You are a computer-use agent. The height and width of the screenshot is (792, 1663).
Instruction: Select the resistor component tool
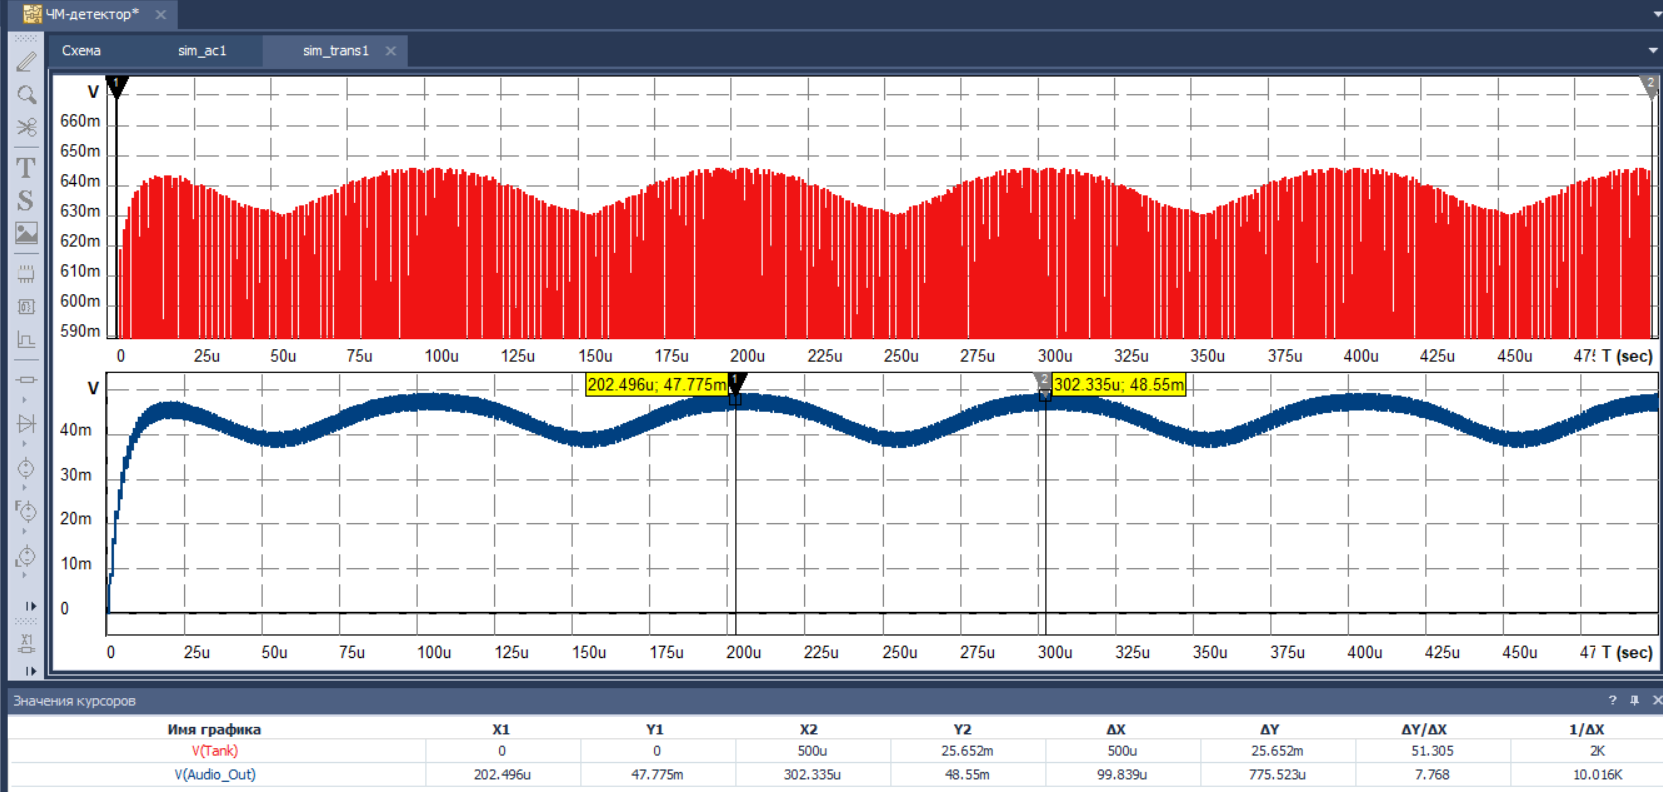[x=26, y=380]
